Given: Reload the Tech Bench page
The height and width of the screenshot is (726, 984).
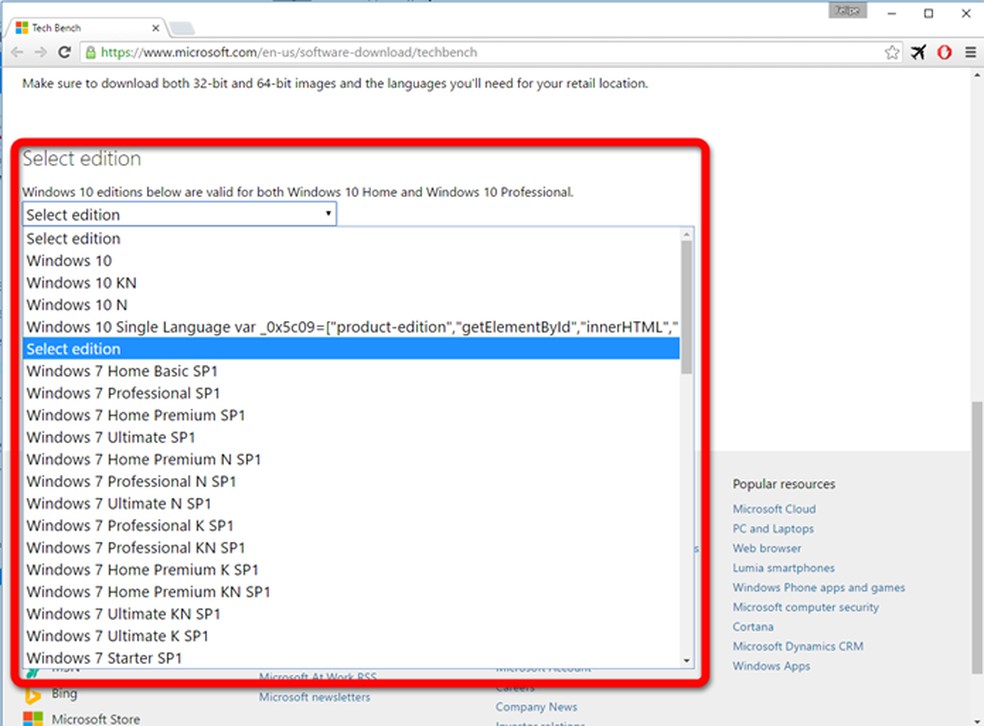Looking at the screenshot, I should point(64,52).
